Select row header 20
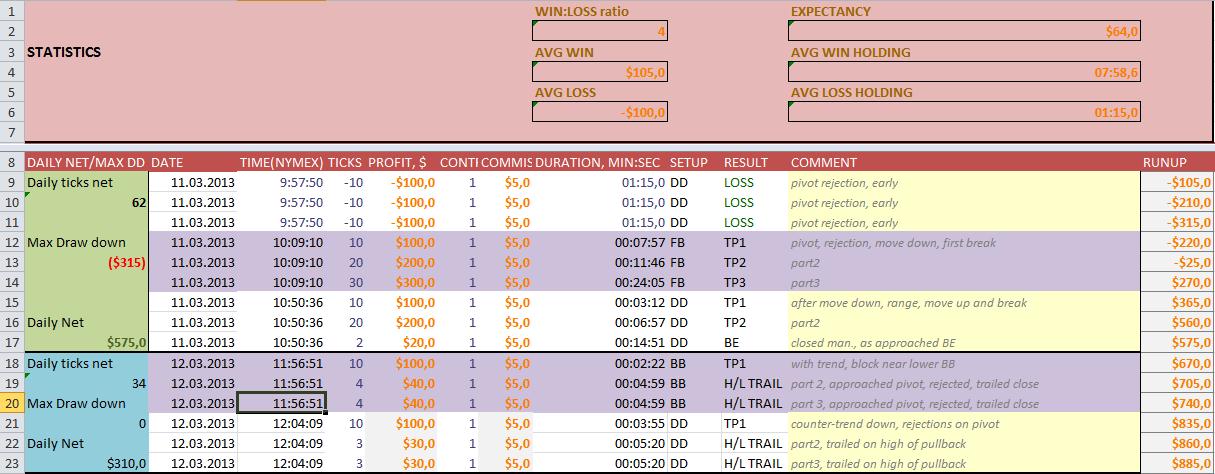The image size is (1215, 474). (x=11, y=403)
